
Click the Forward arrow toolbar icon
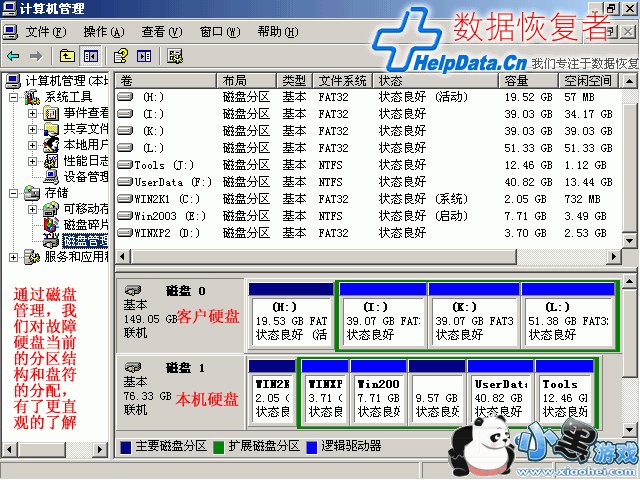(36, 56)
